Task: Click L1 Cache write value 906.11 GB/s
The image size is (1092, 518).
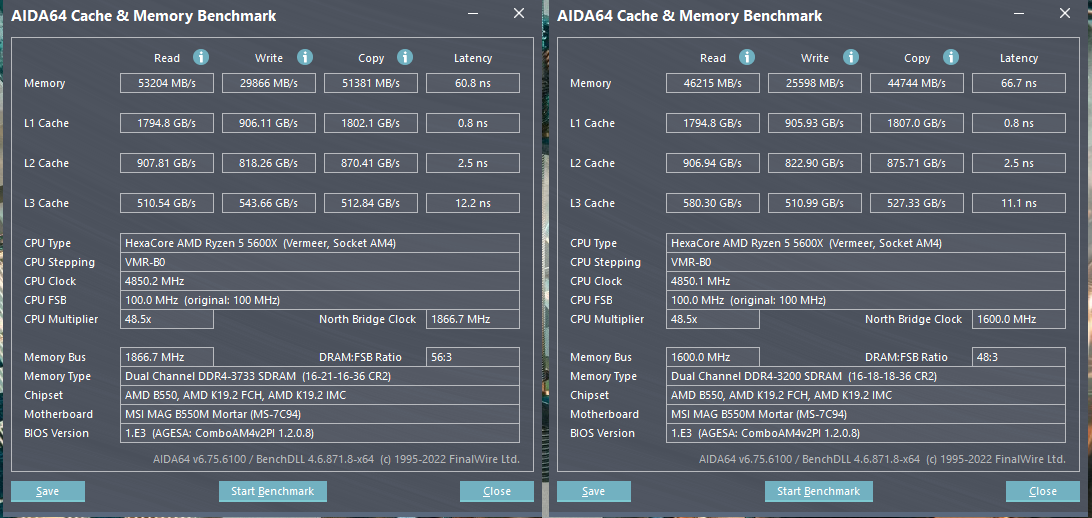Action: coord(269,123)
